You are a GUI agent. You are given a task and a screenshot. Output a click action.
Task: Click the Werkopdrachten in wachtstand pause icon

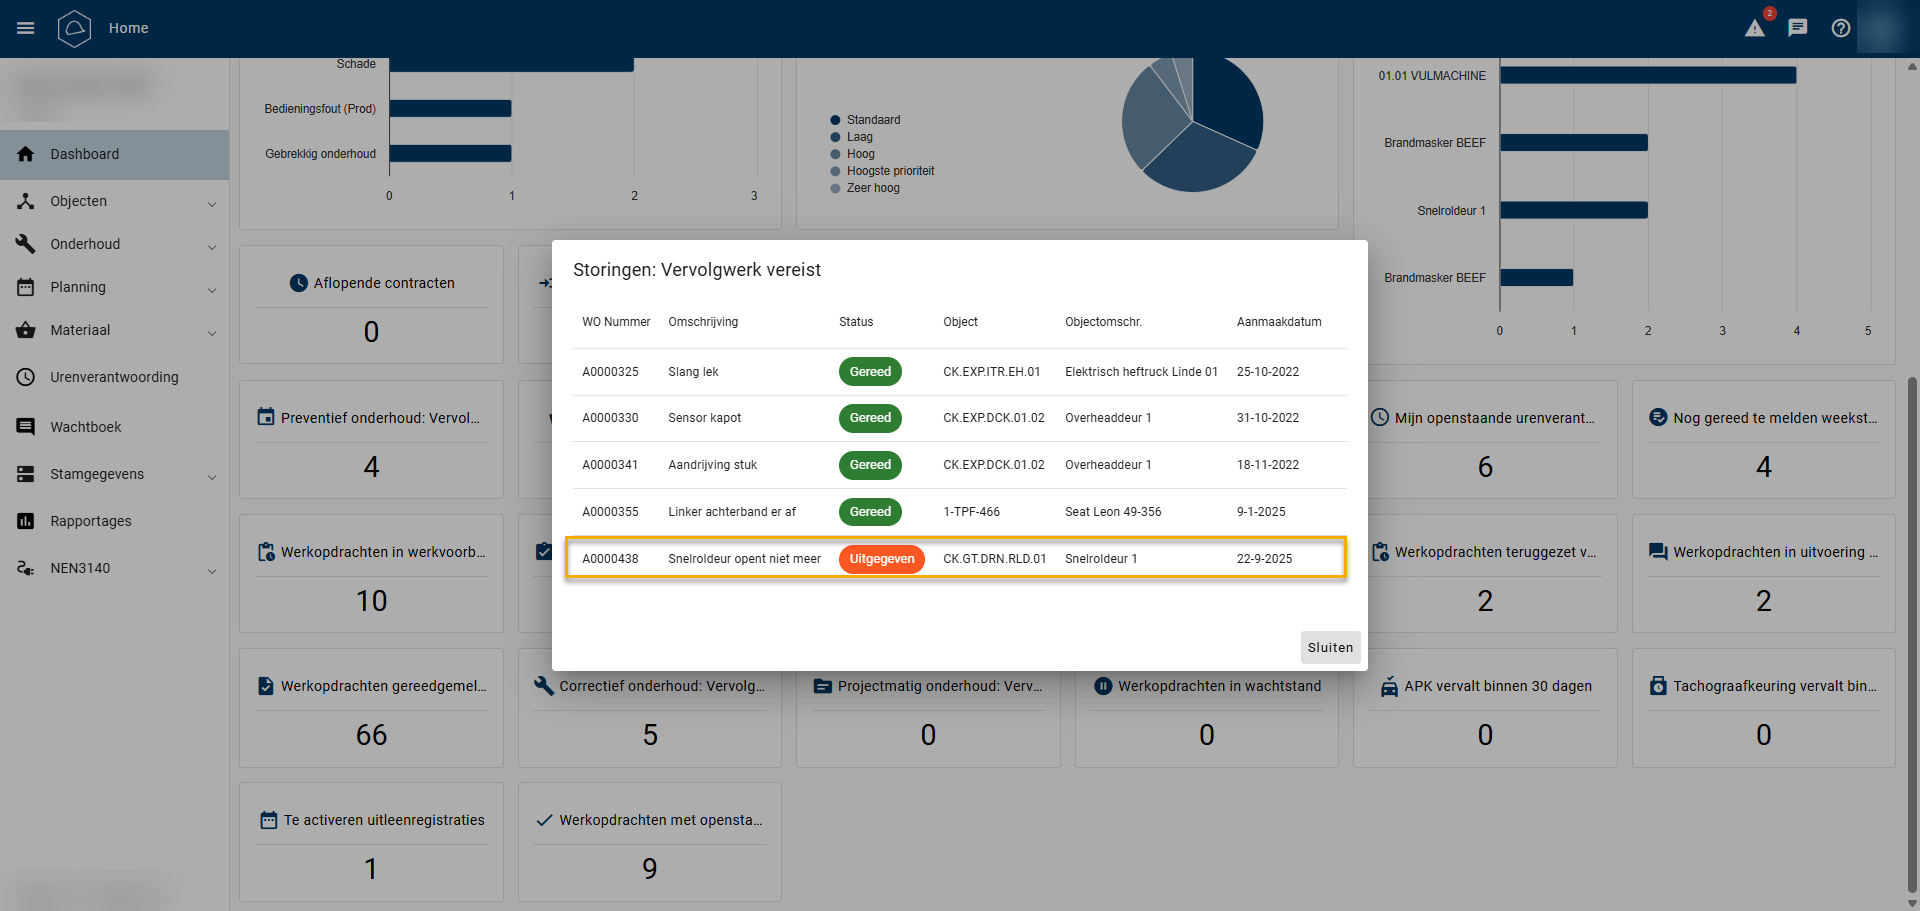point(1103,686)
